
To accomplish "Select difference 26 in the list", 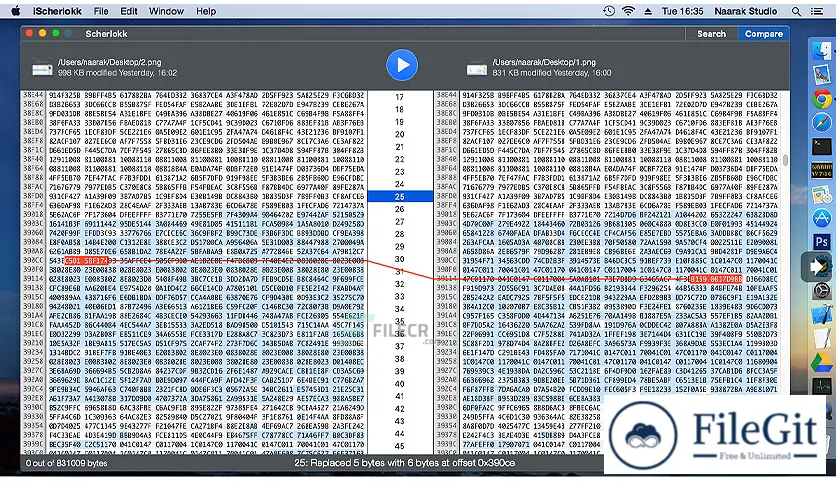I will (x=399, y=209).
